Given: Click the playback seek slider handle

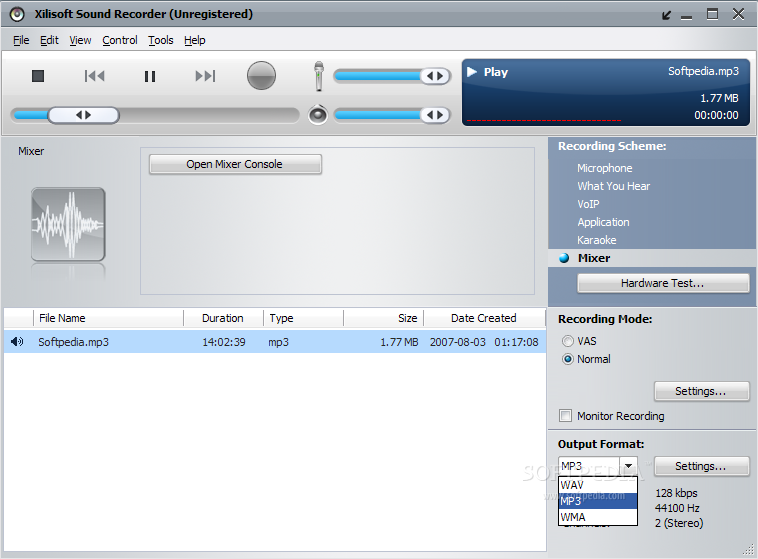Looking at the screenshot, I should click(x=84, y=115).
